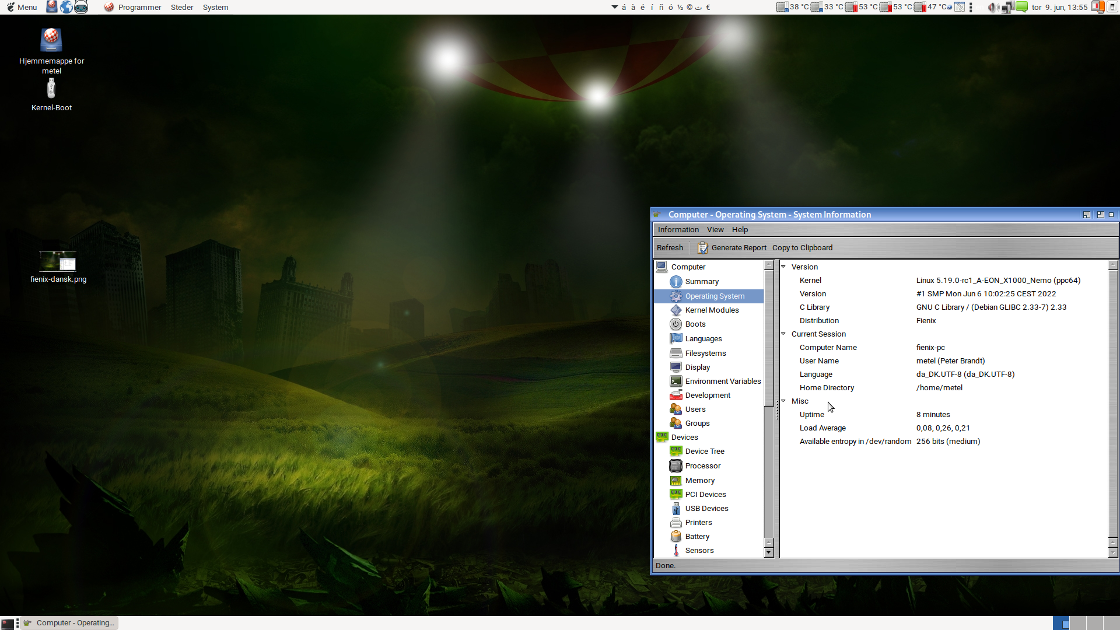Select Kernel Modules in the sidebar
This screenshot has width=1120, height=630.
click(711, 310)
